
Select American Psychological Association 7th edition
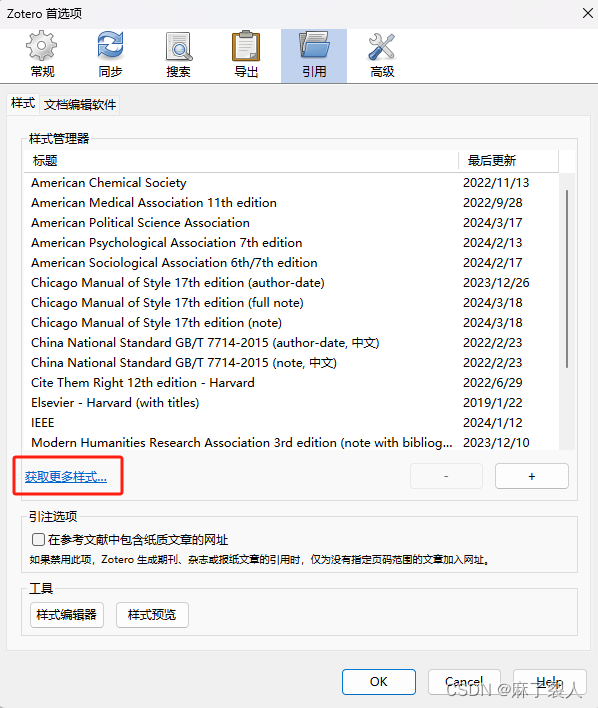pyautogui.click(x=291, y=242)
